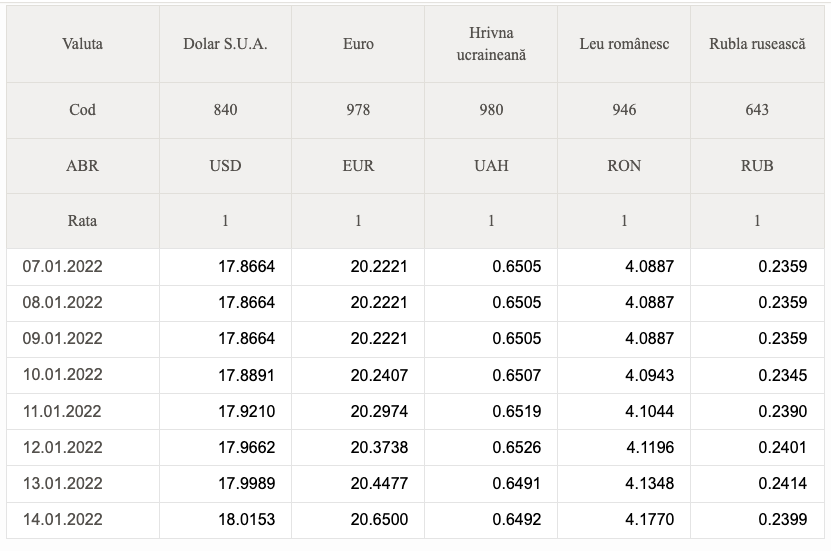
Task: Select the 14.01.2022 date cell
Action: point(83,519)
